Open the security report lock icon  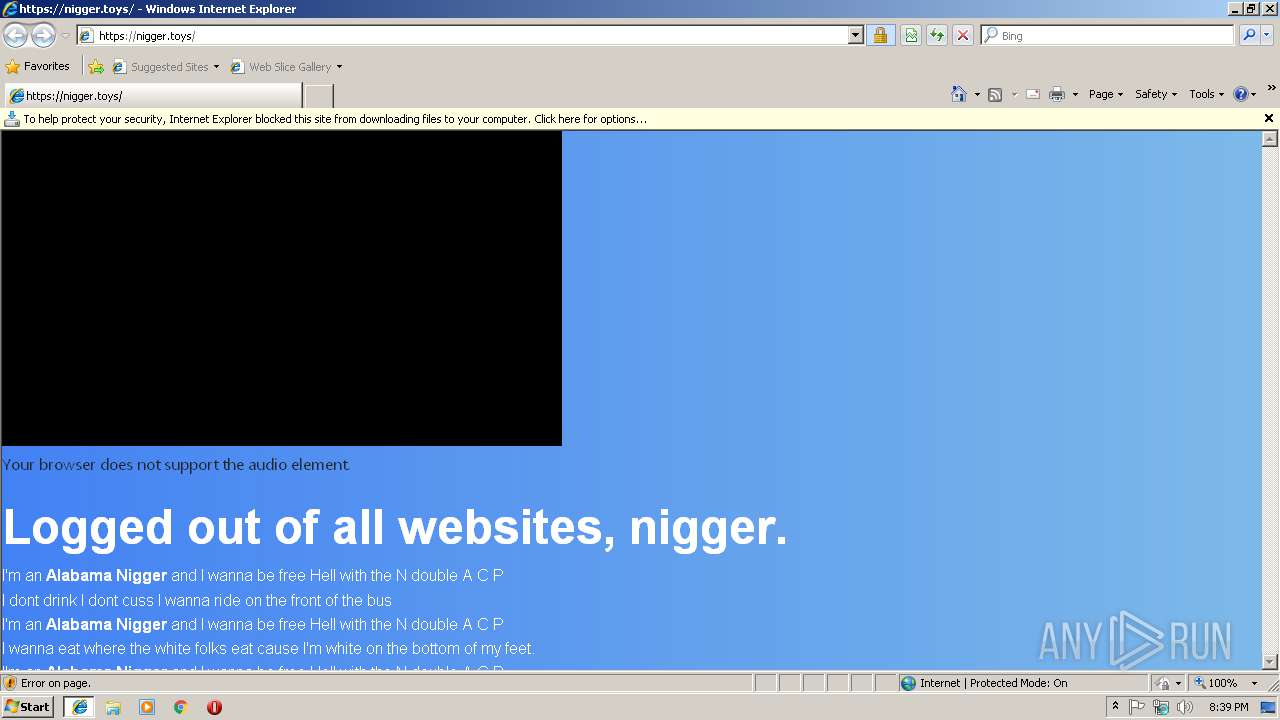(880, 36)
